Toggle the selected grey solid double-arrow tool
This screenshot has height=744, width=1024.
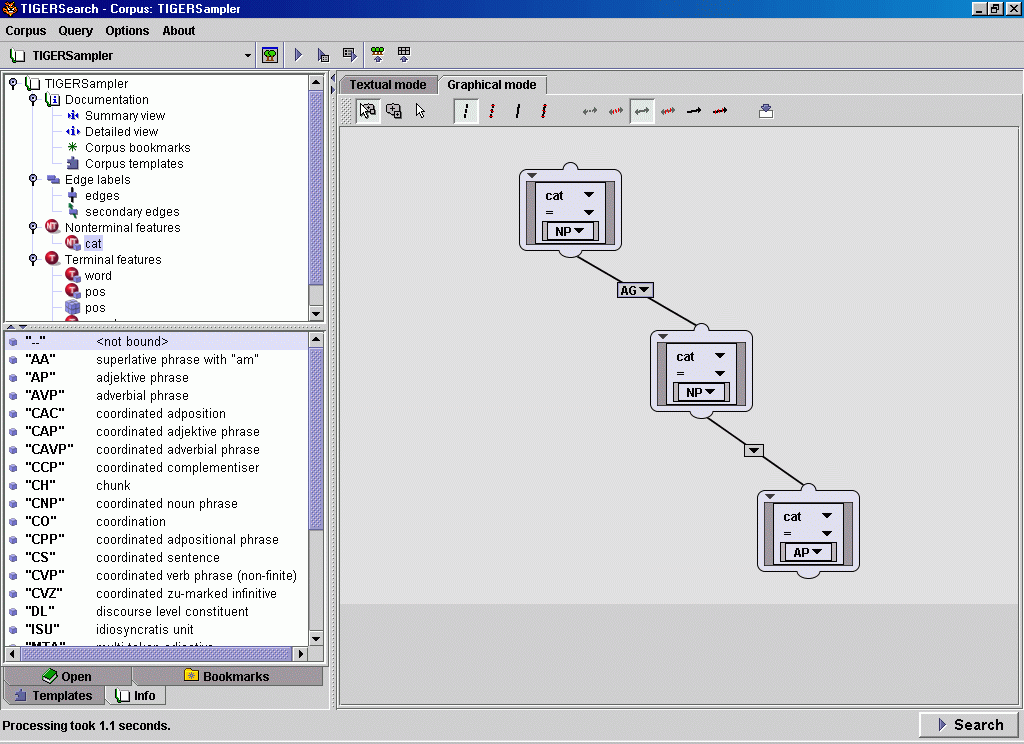pyautogui.click(x=642, y=111)
